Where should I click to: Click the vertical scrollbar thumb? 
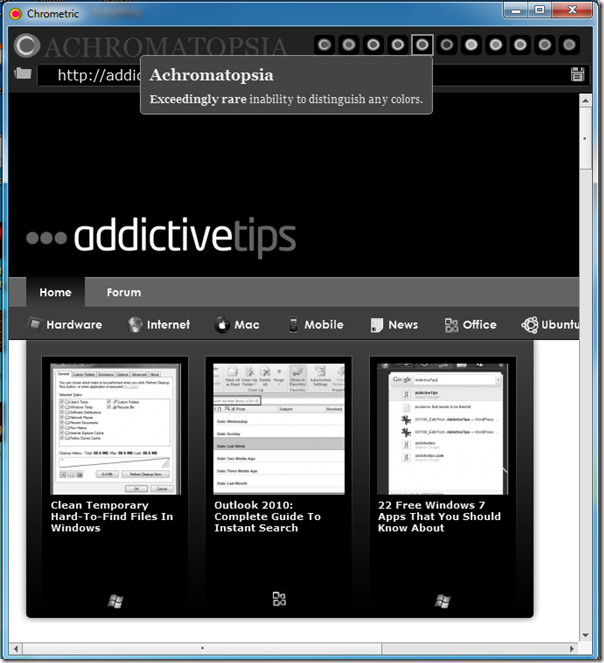pyautogui.click(x=585, y=138)
